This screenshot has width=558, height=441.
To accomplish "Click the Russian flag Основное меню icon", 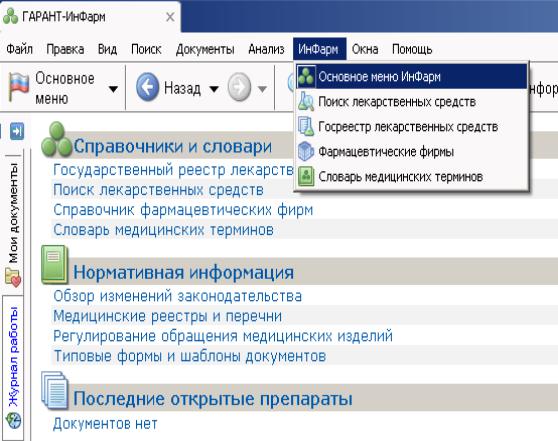I will (x=18, y=86).
